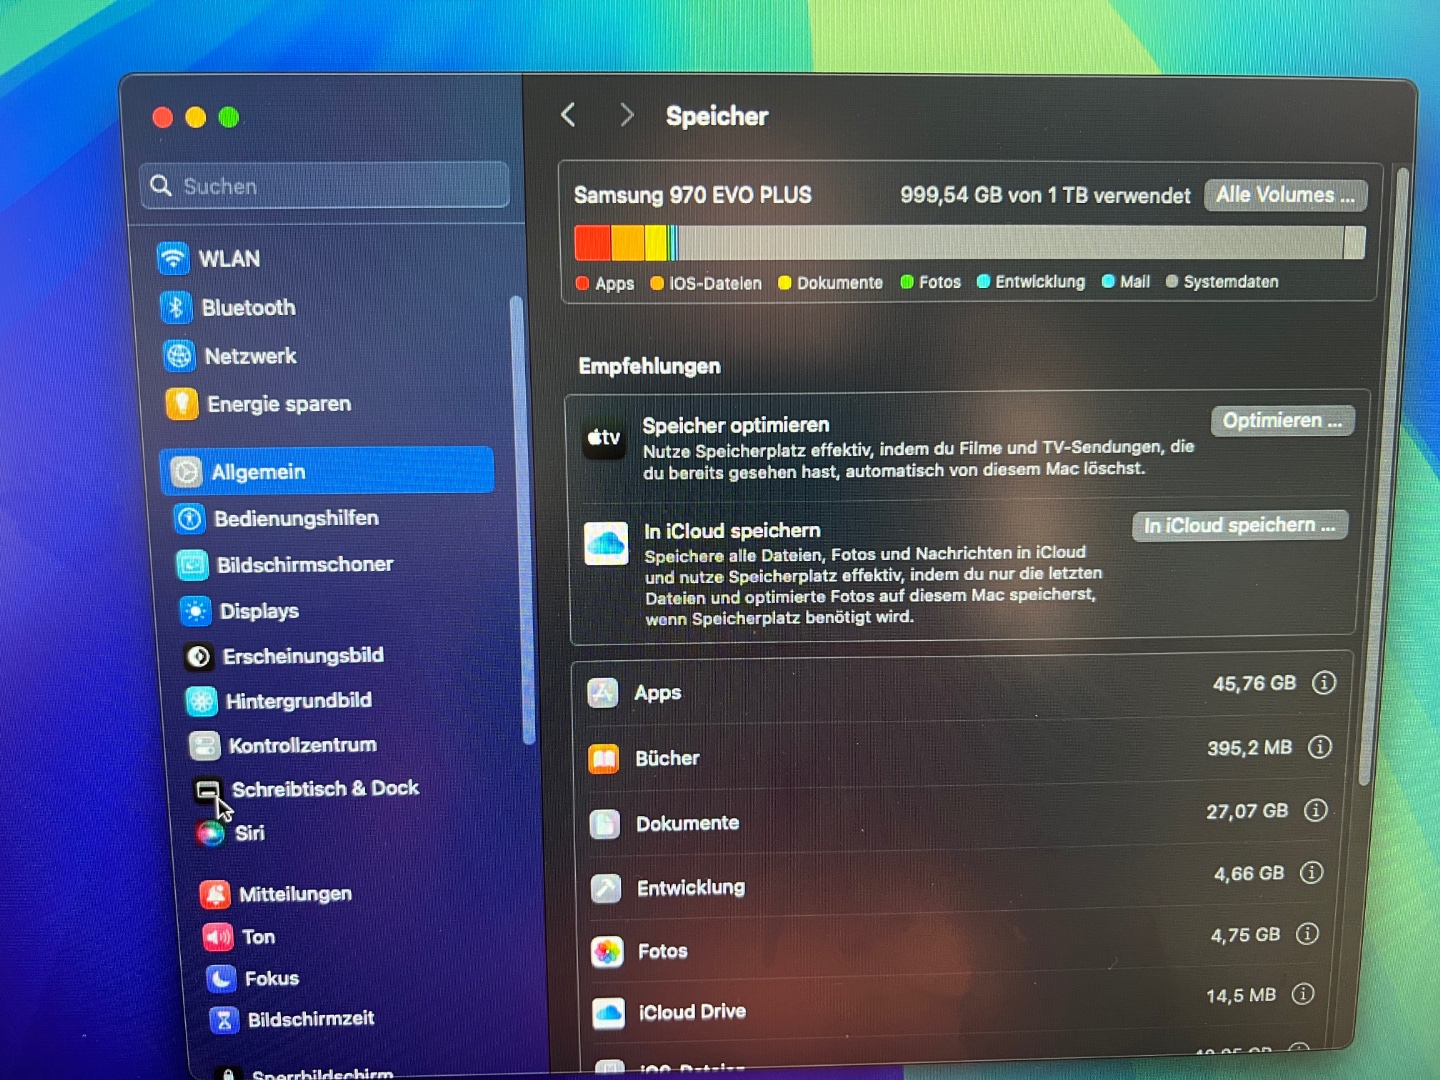Click the red Apps segment of the storage bar
The width and height of the screenshot is (1440, 1080).
click(x=593, y=243)
